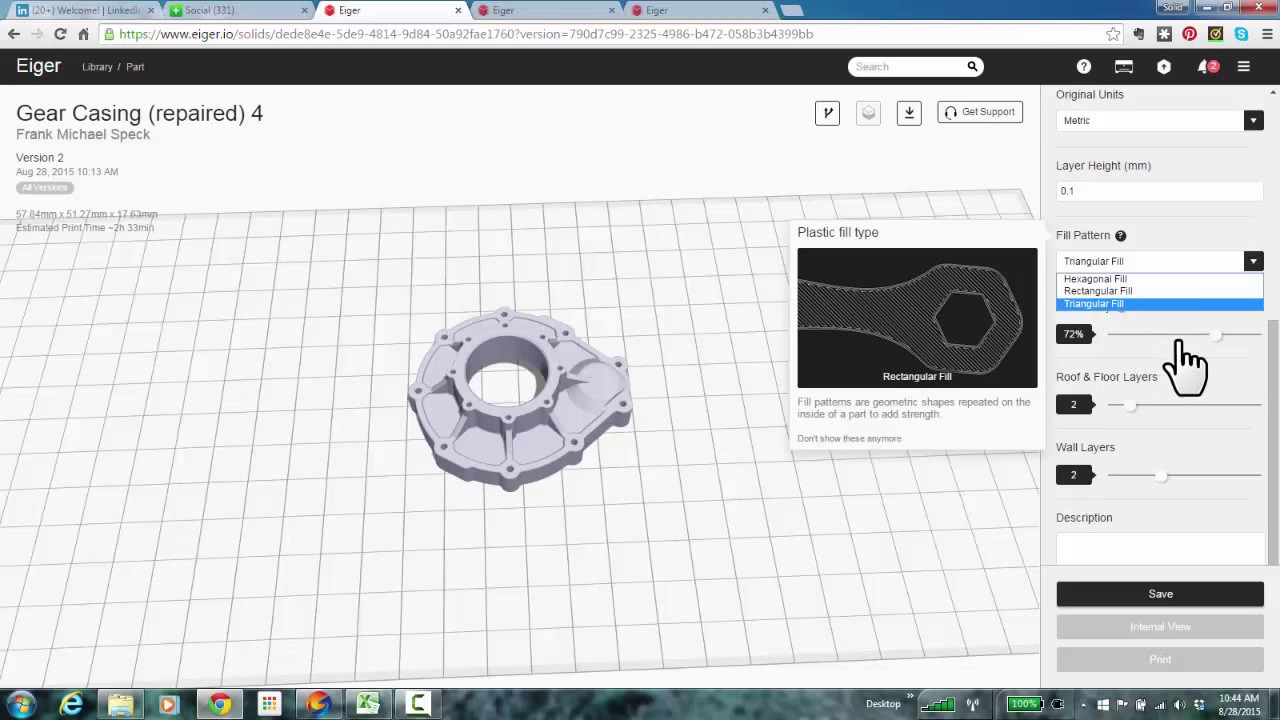Click the Layer Height field showing 0.1

click(x=1160, y=191)
